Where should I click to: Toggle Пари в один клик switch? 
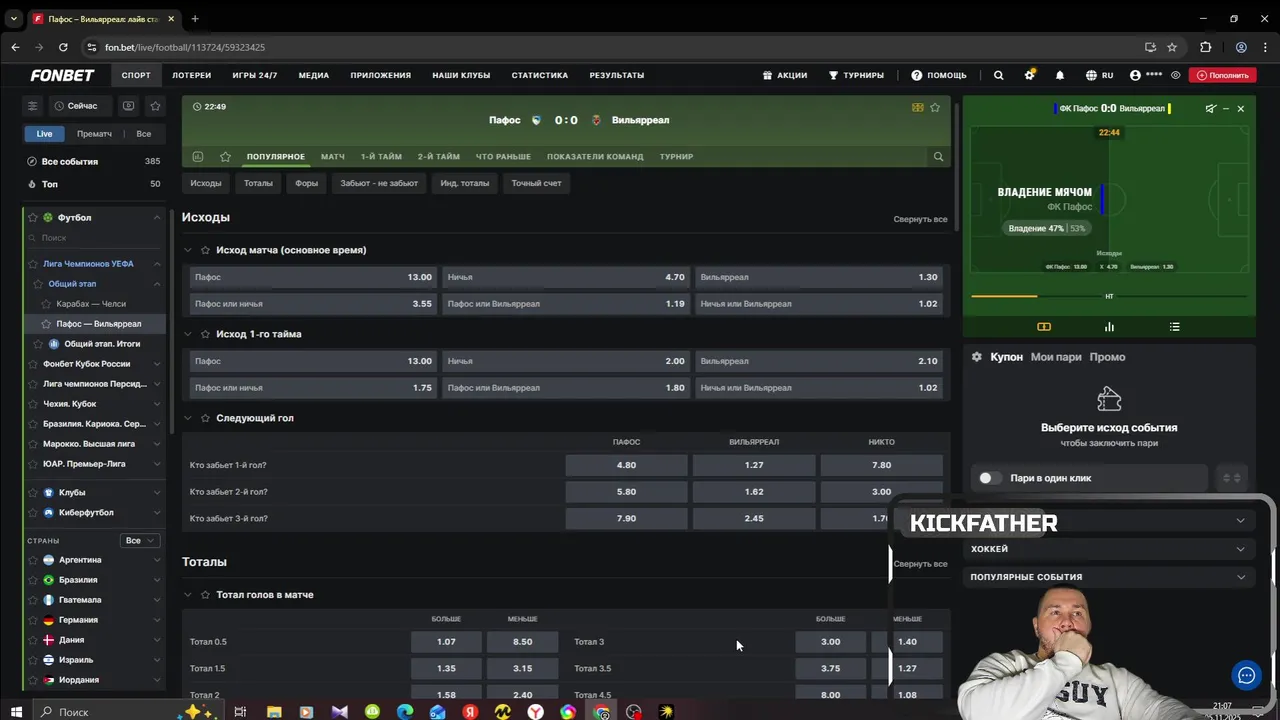[990, 478]
